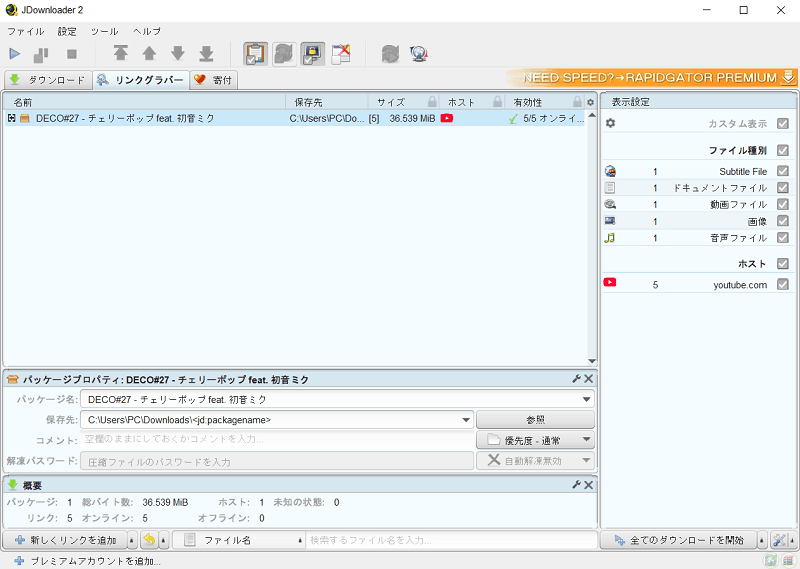
Task: Open 自動解凍無効 dropdown
Action: click(x=535, y=461)
